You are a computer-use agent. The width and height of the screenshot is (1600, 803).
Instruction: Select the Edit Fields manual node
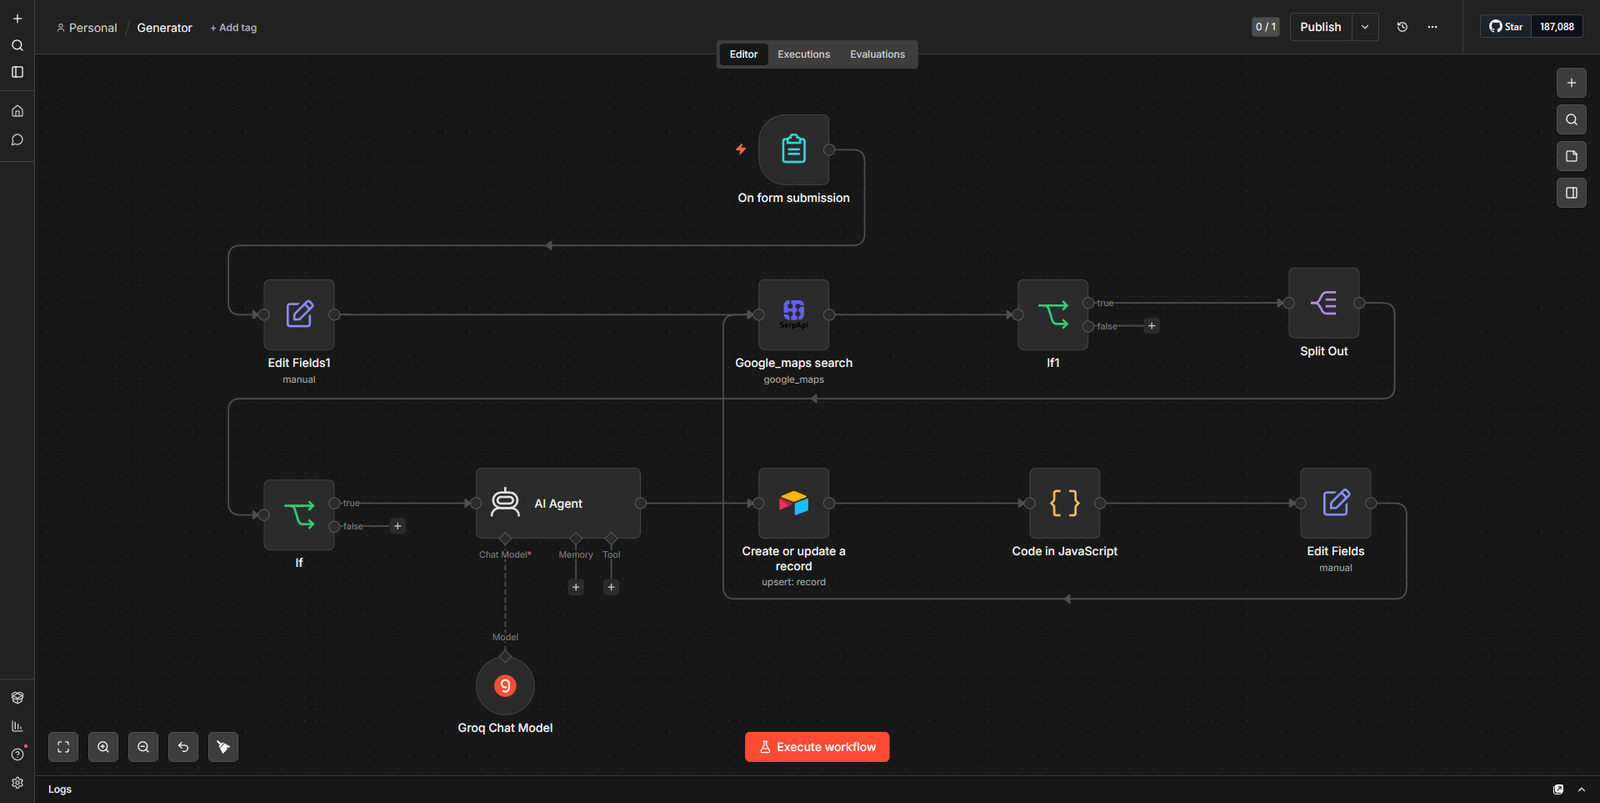point(1336,503)
